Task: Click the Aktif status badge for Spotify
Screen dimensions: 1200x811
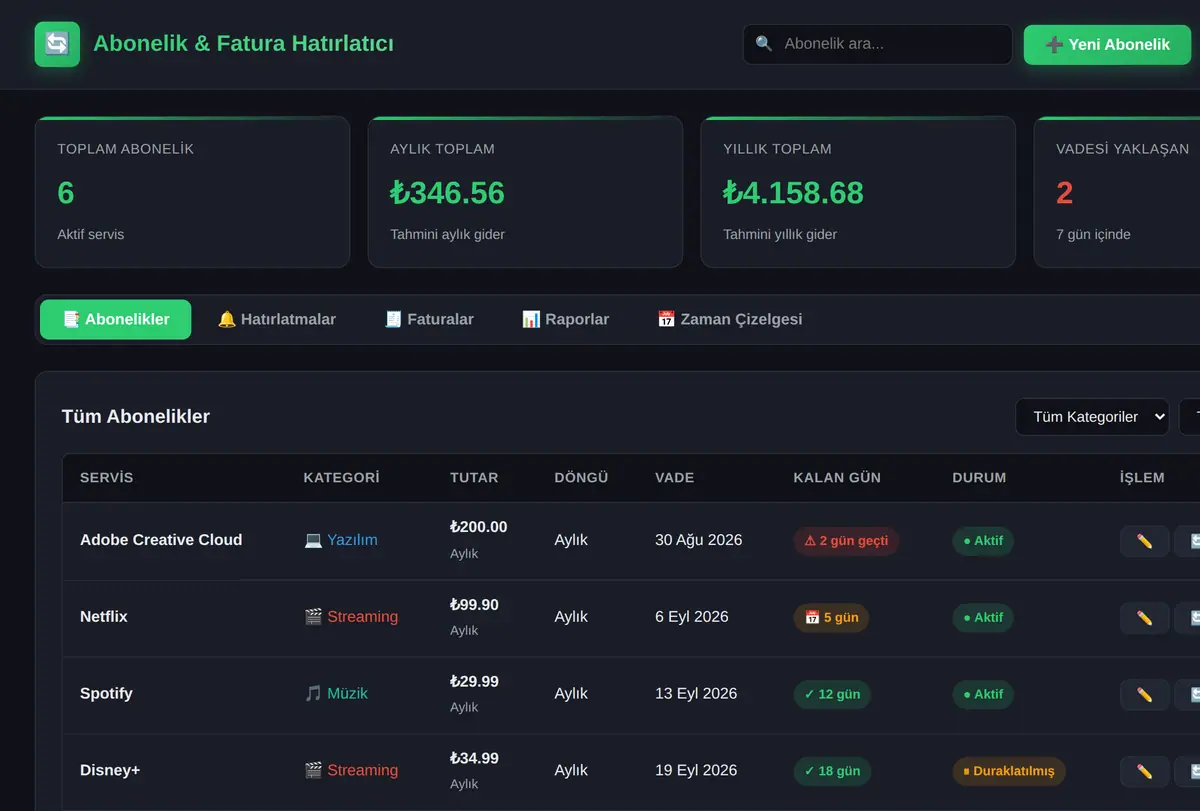Action: [x=983, y=695]
